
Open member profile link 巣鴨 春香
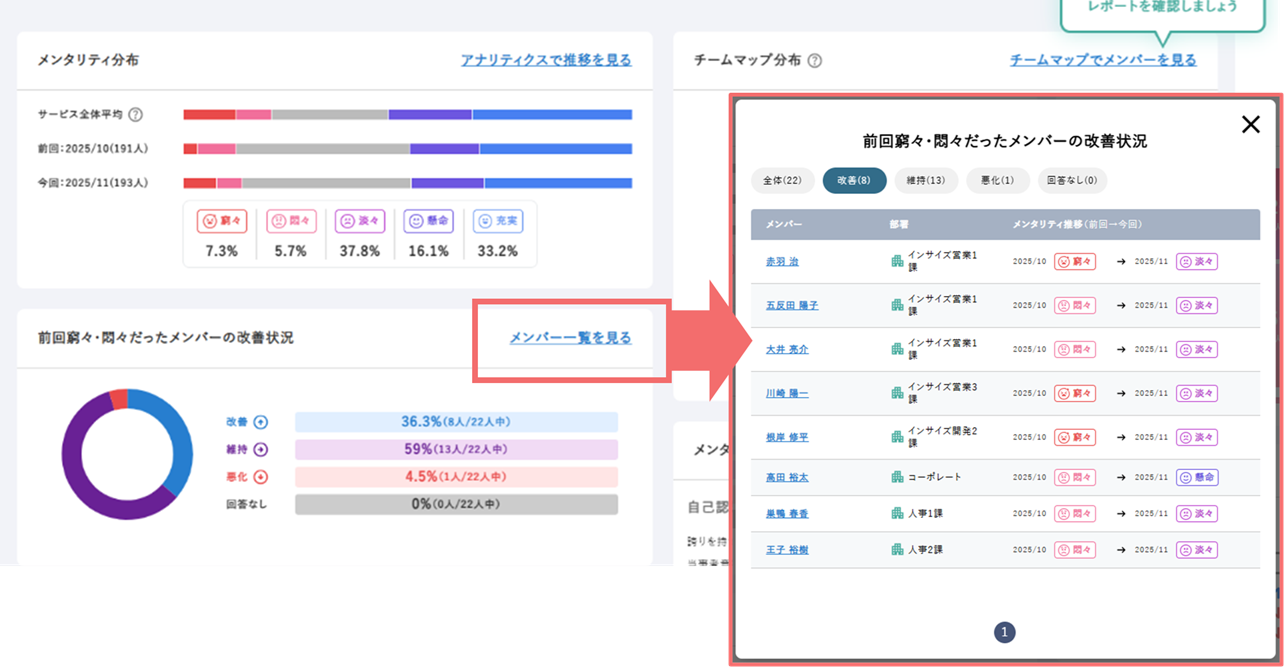[x=787, y=513]
